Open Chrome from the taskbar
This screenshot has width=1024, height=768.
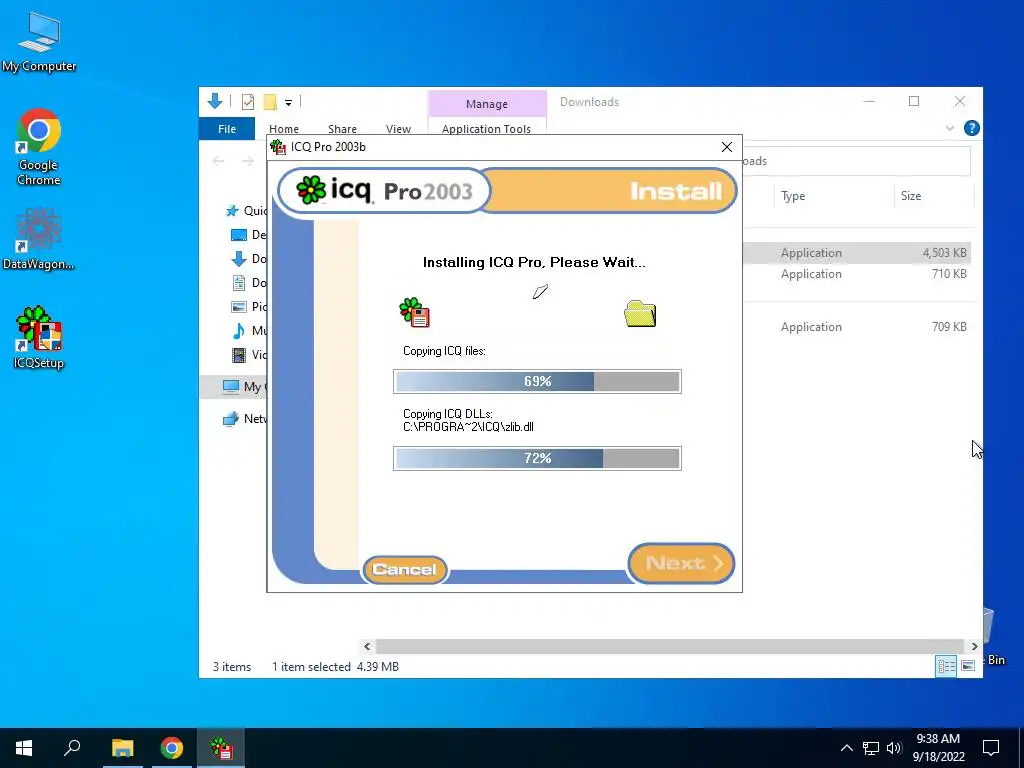(172, 748)
